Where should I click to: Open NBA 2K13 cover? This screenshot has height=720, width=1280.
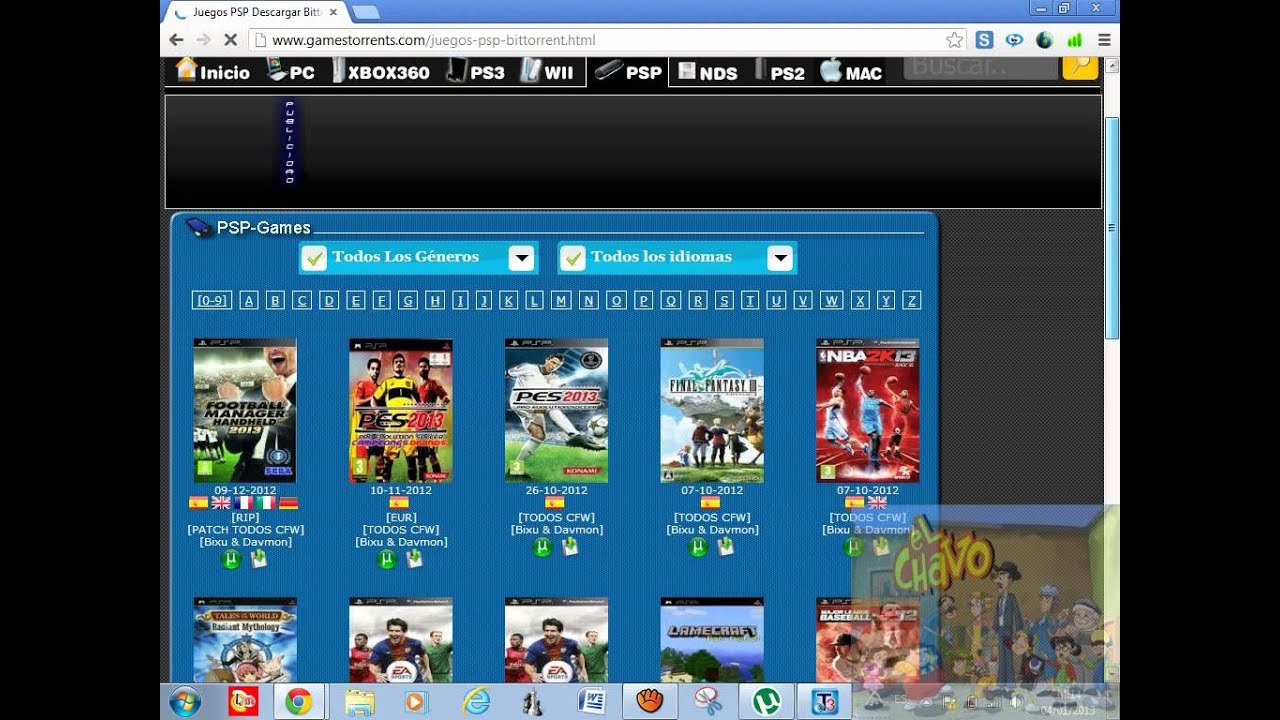coord(868,411)
